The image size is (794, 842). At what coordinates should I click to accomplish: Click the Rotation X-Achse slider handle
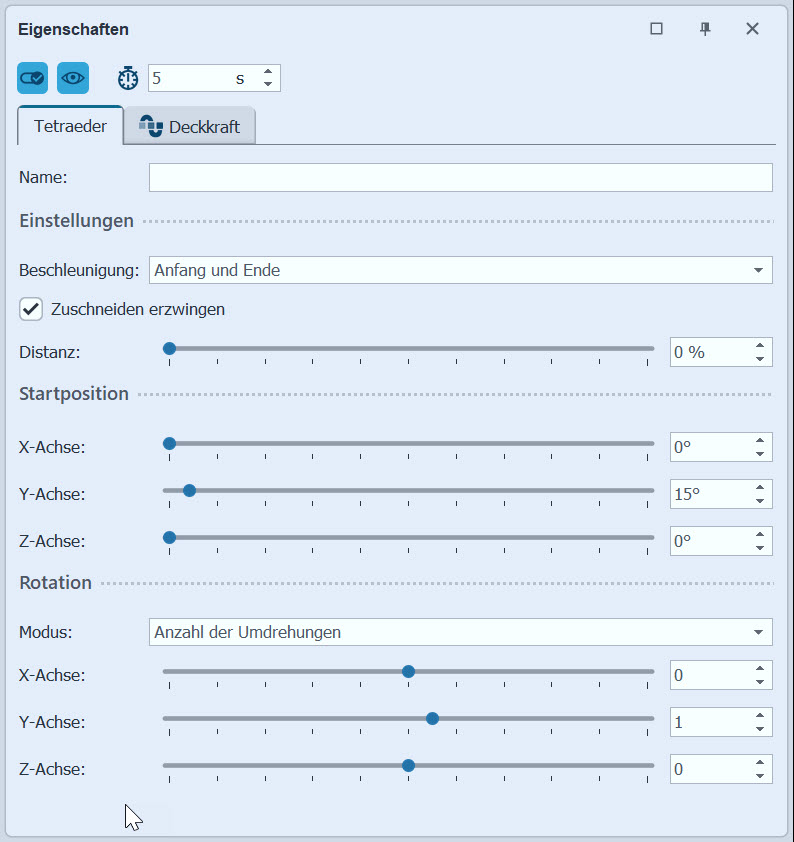(408, 671)
